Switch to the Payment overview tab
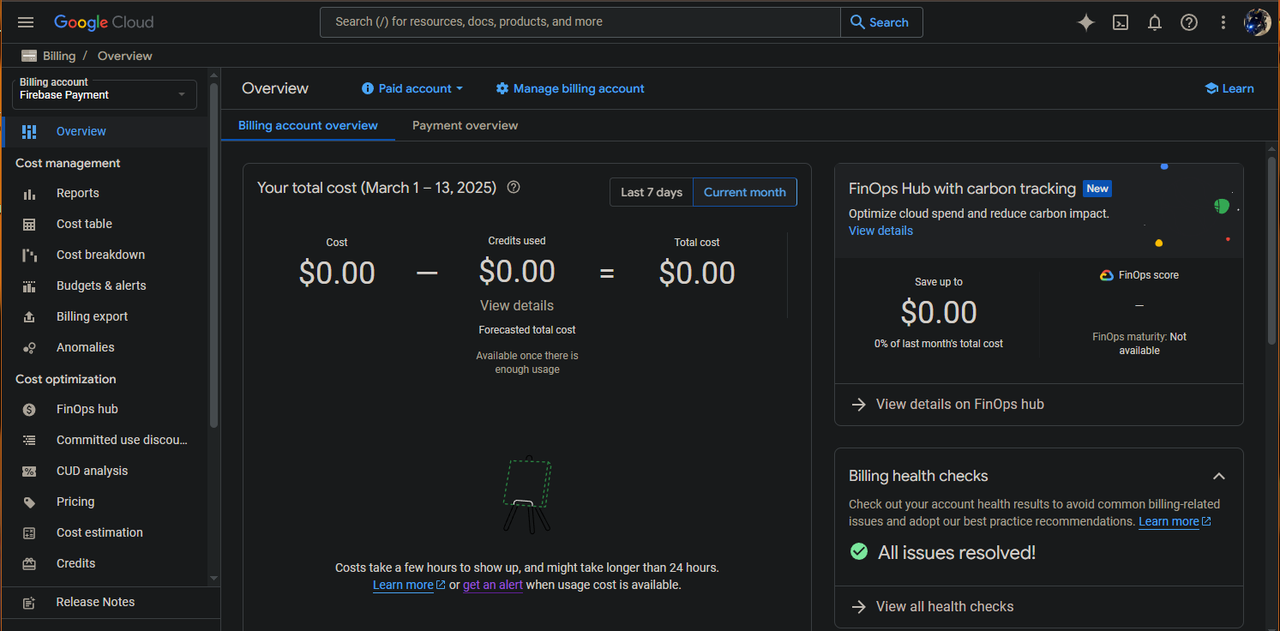 pyautogui.click(x=465, y=126)
